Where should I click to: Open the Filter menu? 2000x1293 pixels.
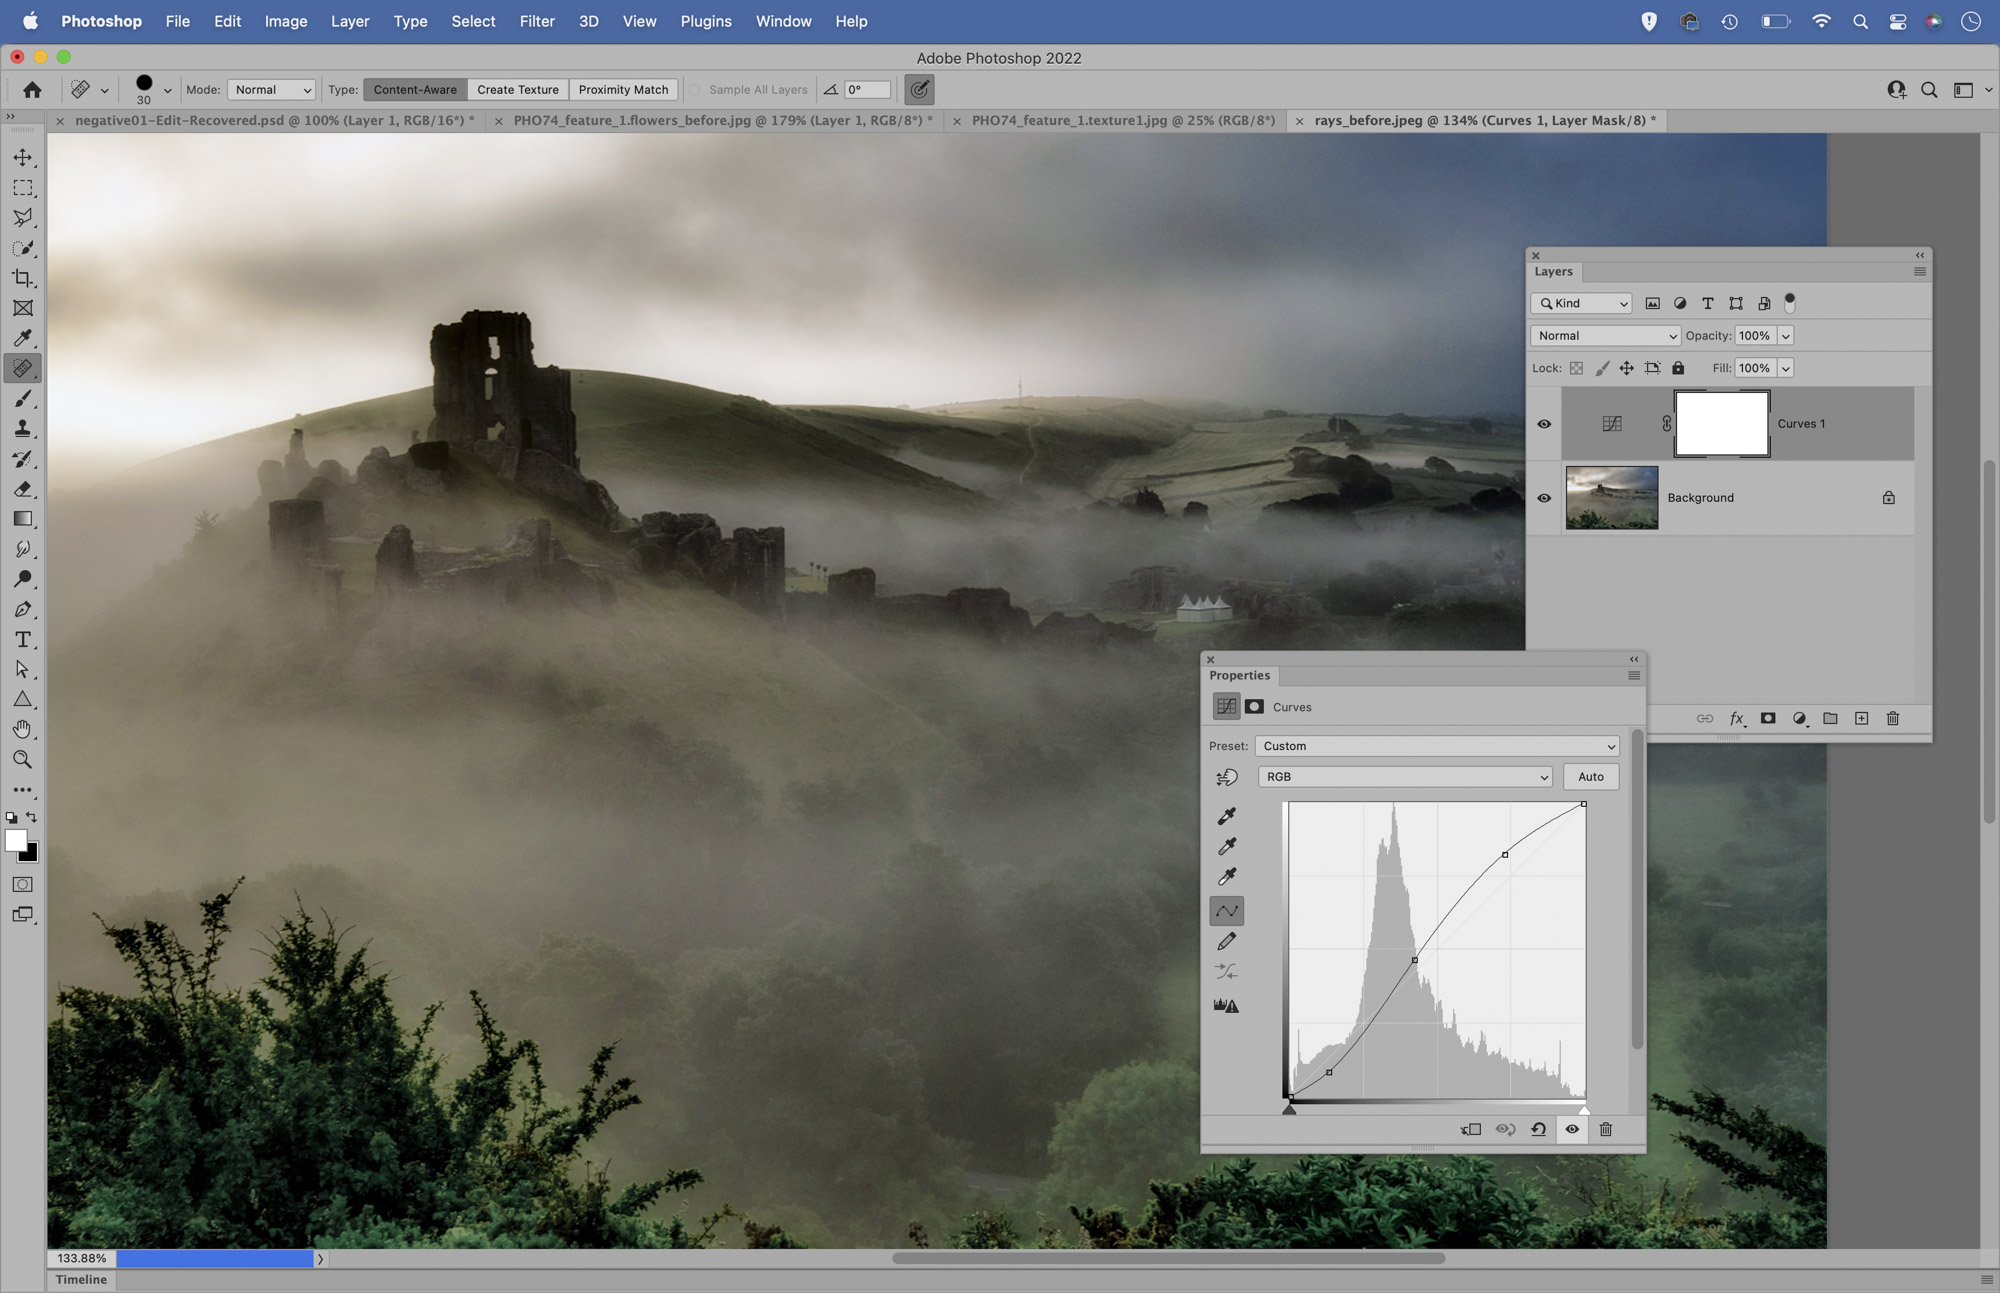point(537,21)
